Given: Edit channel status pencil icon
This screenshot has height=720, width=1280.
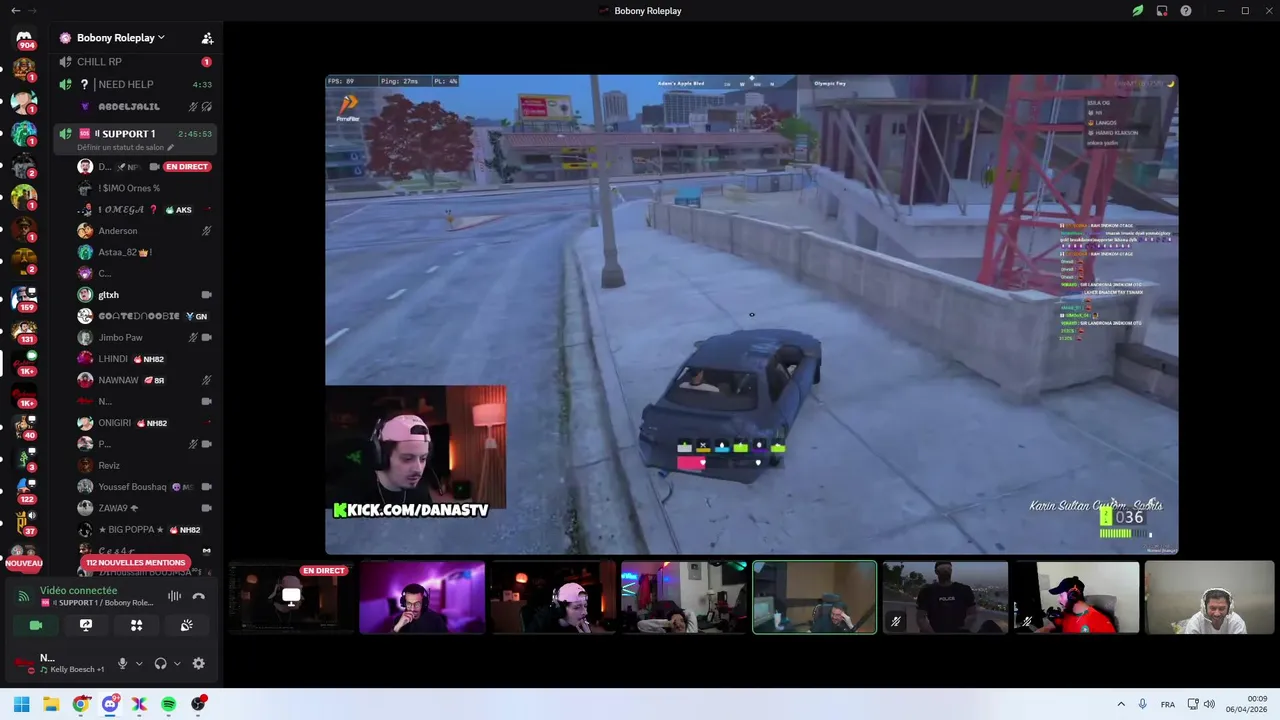Looking at the screenshot, I should tap(170, 147).
